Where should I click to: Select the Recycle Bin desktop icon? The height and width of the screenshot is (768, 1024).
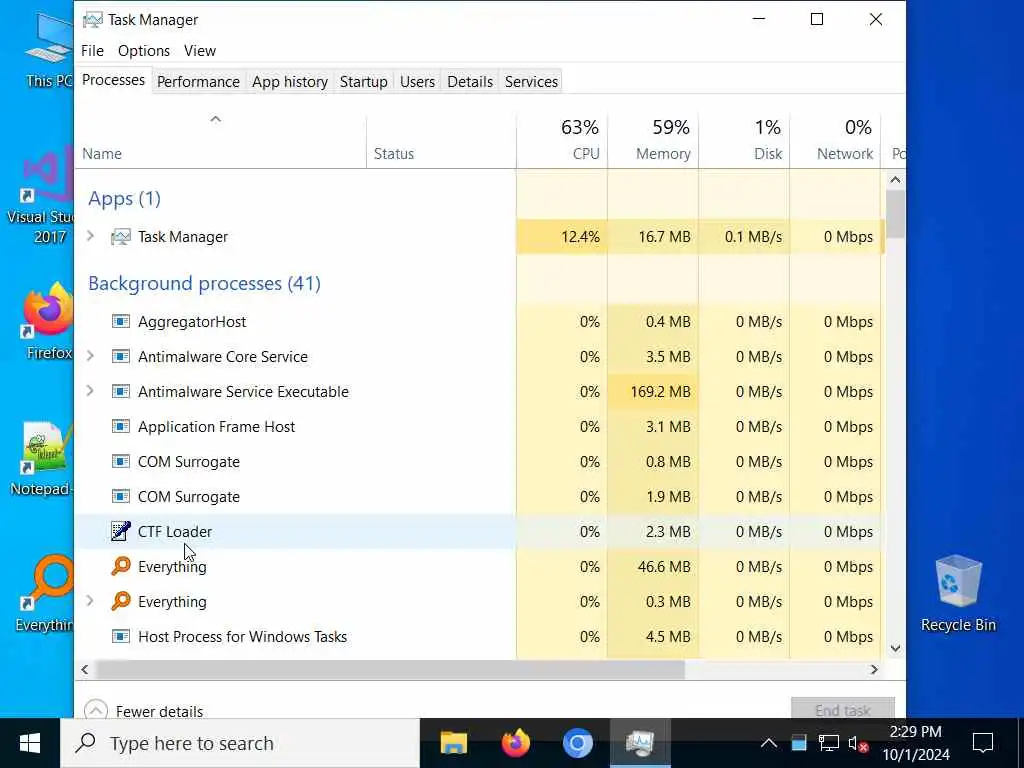point(958,593)
